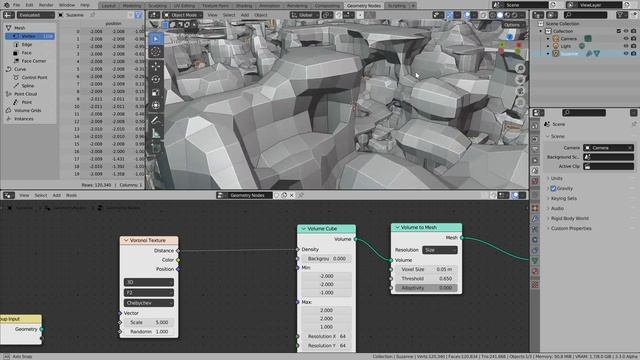Expand the Rigid Body World panel
640x360 pixels.
[569, 218]
